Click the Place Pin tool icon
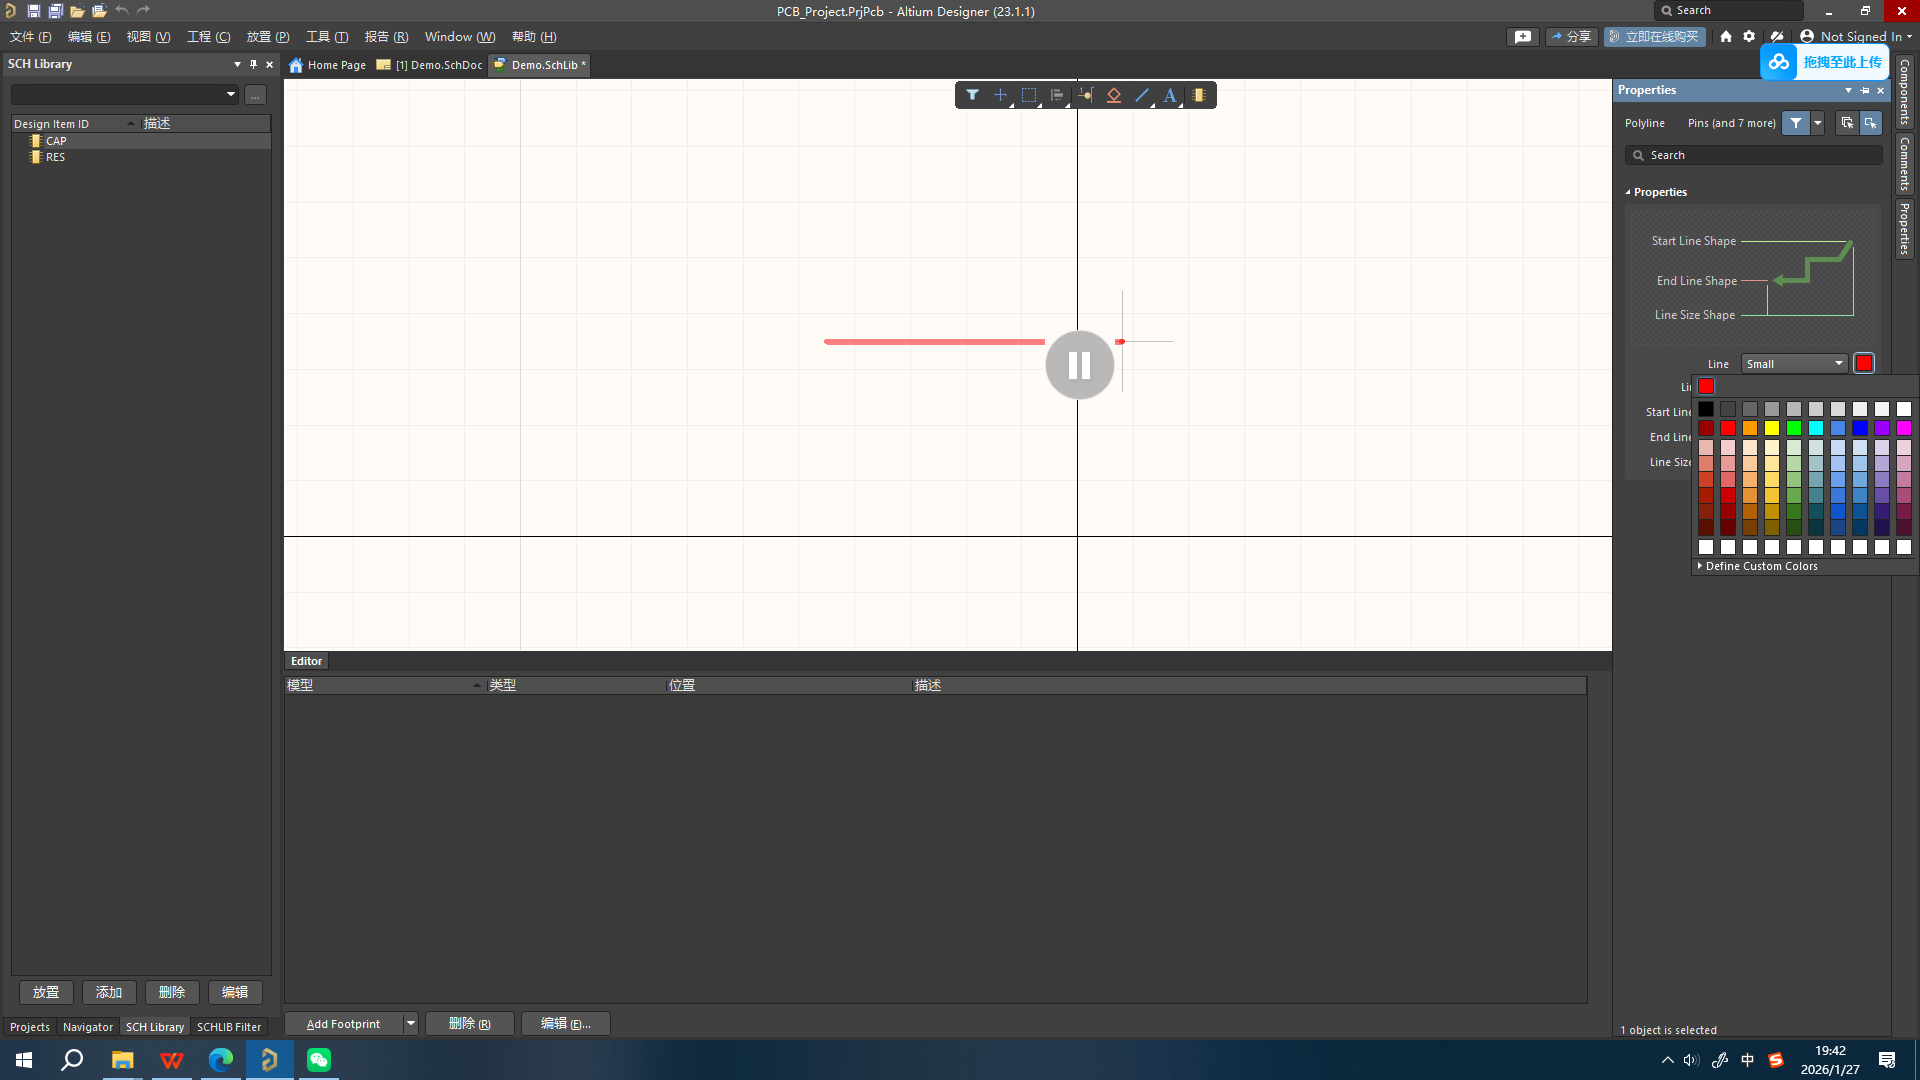The height and width of the screenshot is (1080, 1920). pos(1085,95)
